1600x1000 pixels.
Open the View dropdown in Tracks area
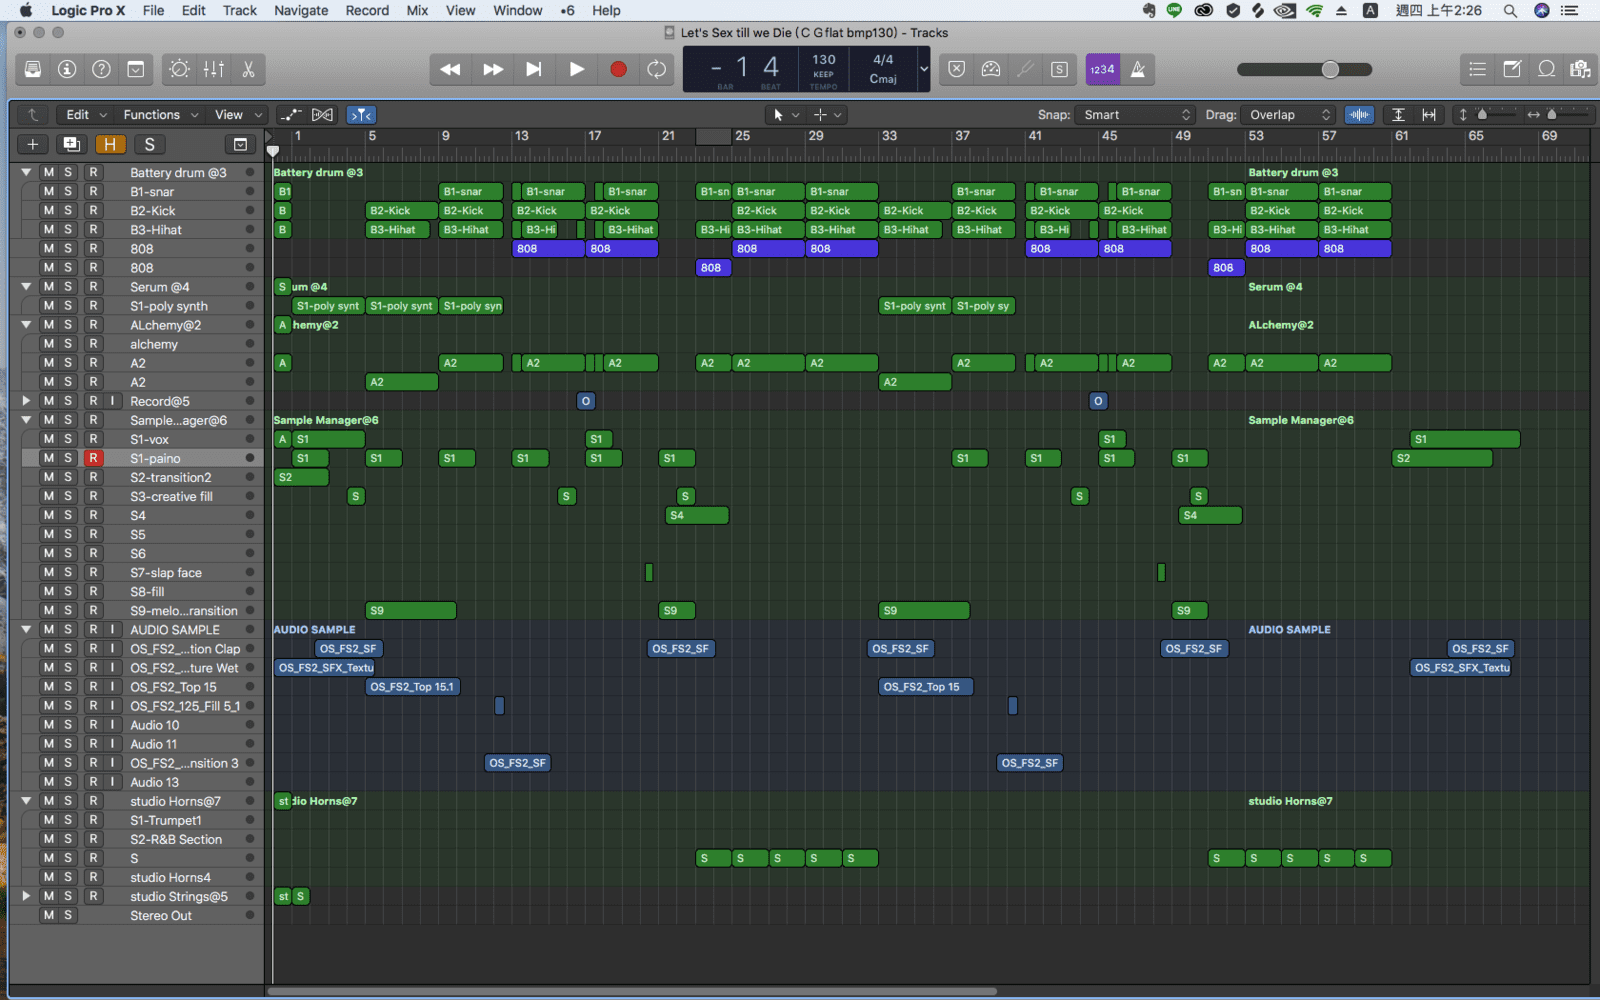click(x=238, y=114)
